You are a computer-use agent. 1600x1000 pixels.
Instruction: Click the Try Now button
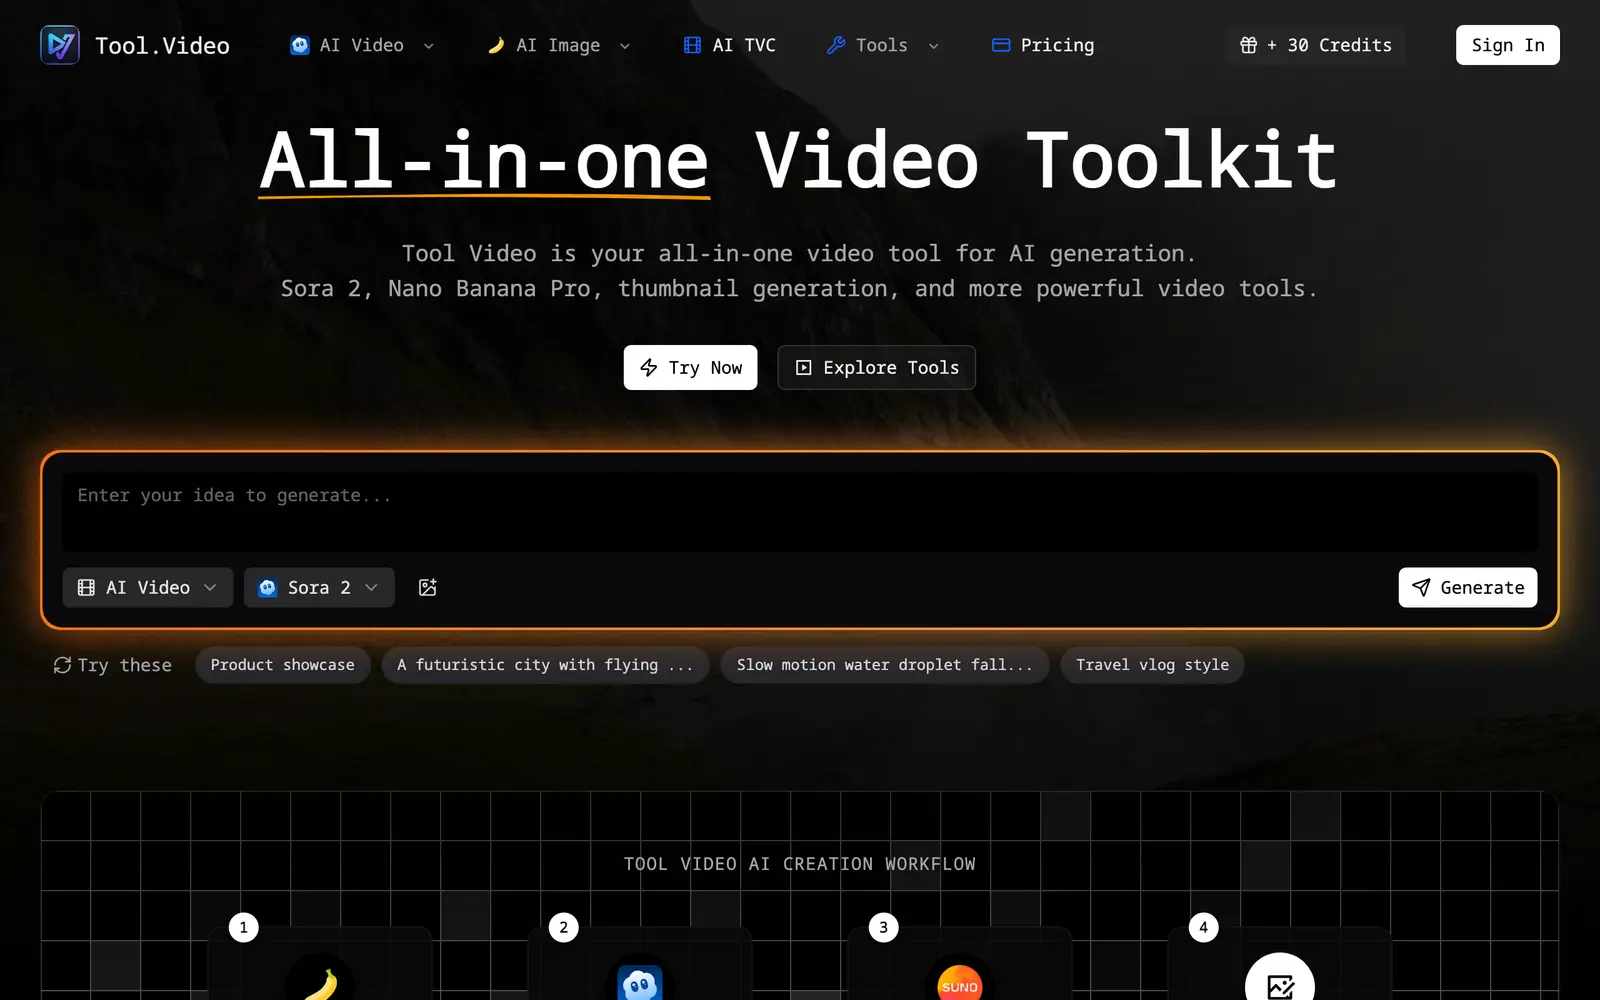pos(690,368)
